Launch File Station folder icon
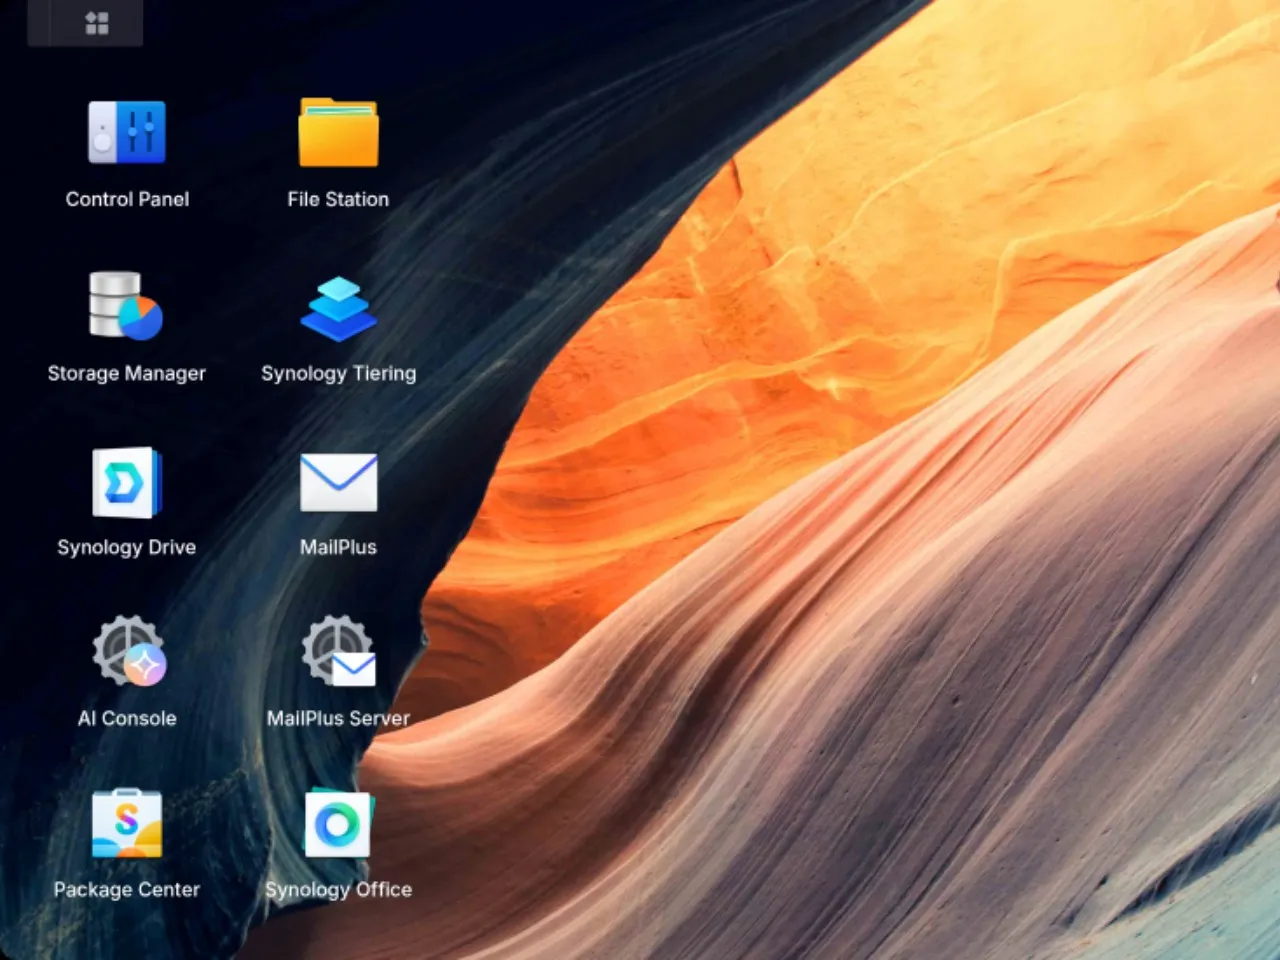This screenshot has width=1280, height=960. click(x=338, y=132)
